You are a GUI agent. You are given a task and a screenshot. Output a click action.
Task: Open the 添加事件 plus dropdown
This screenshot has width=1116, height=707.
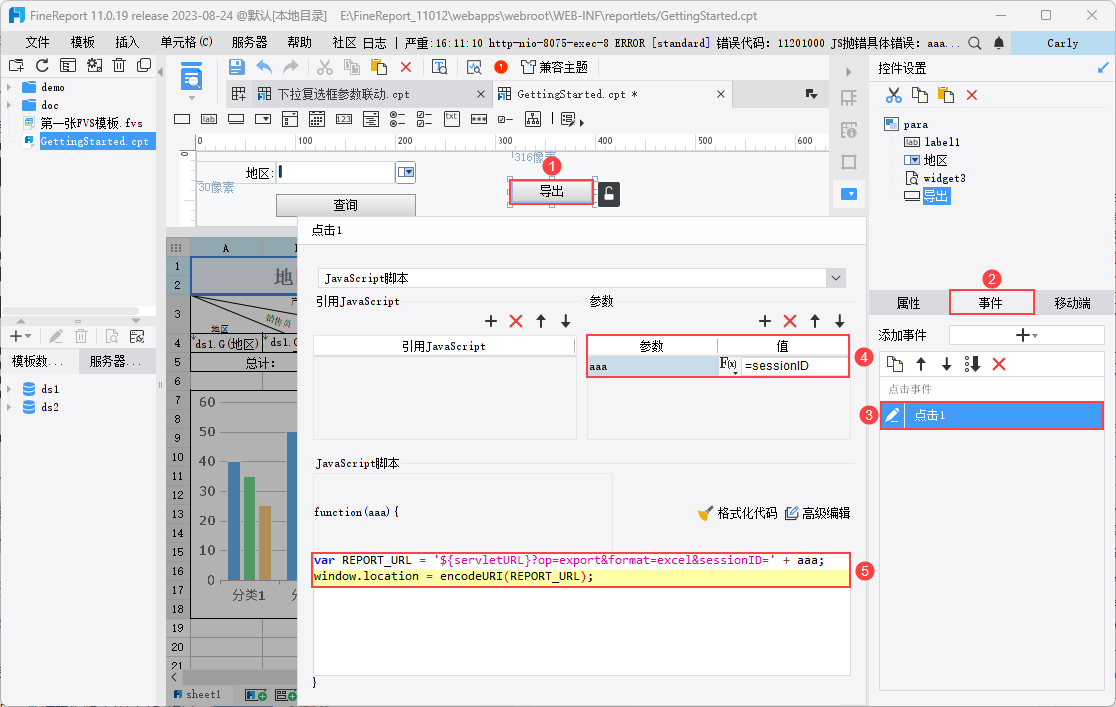coord(1026,335)
